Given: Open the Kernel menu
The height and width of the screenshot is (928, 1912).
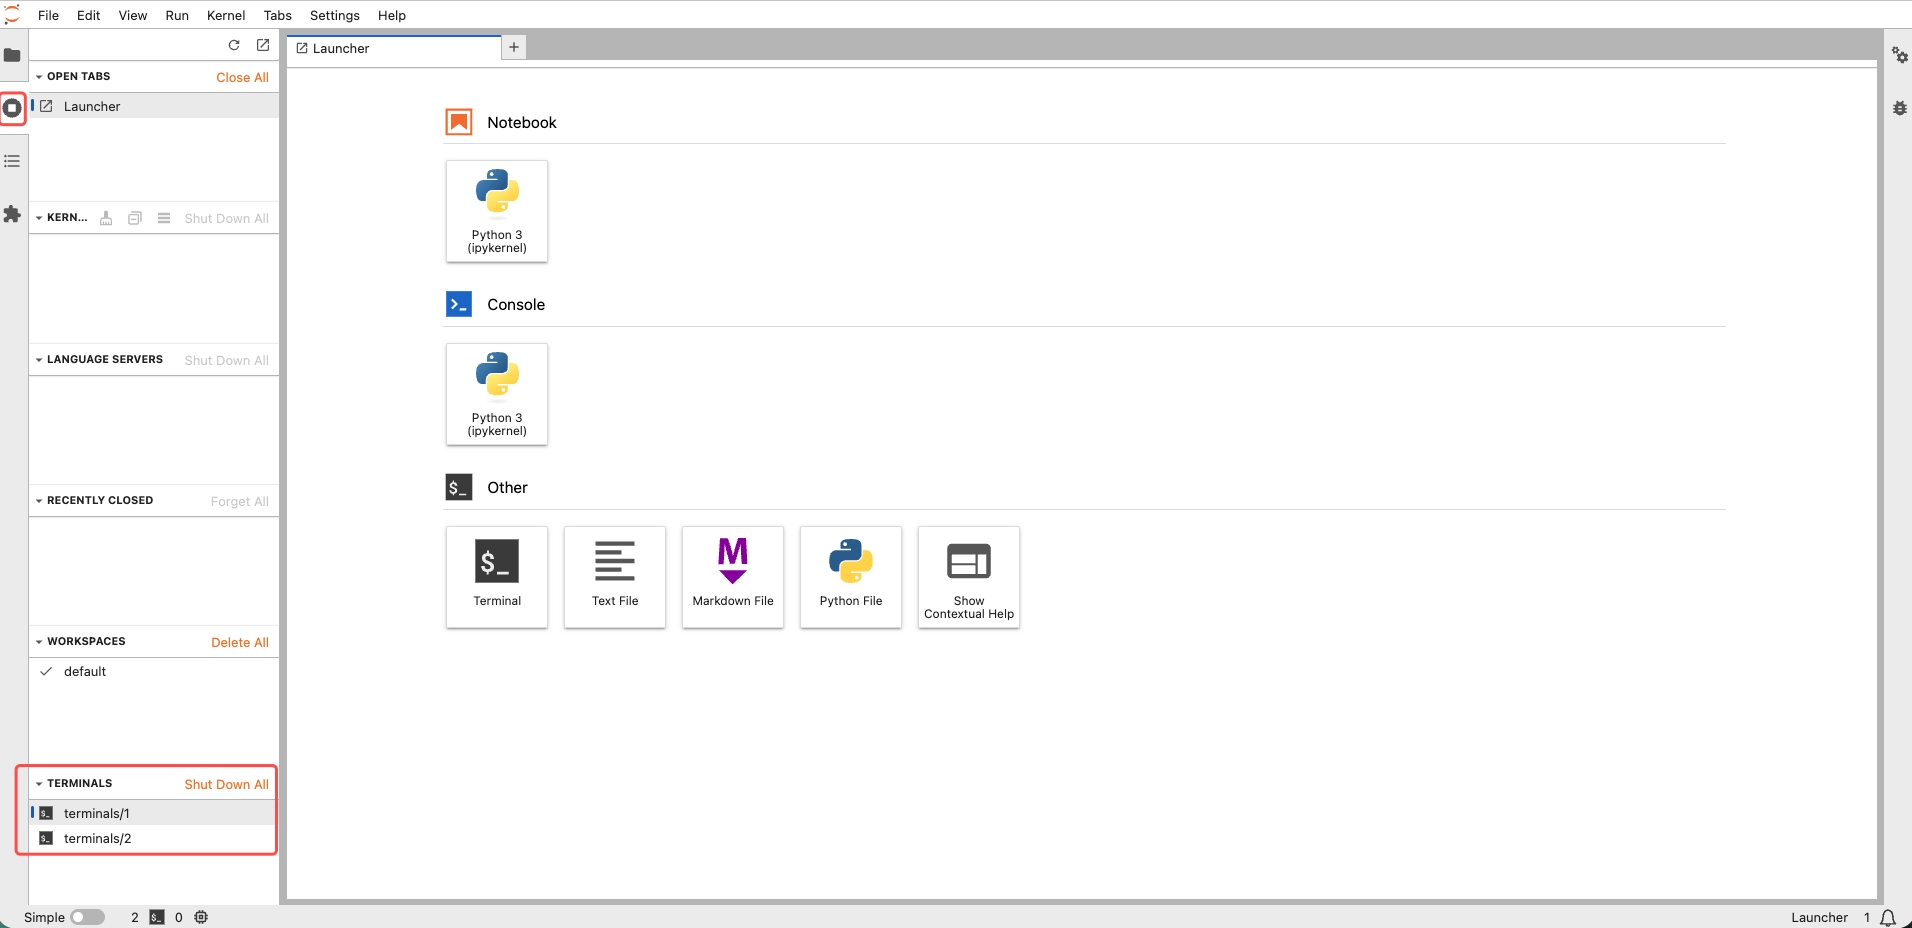Looking at the screenshot, I should pos(226,15).
